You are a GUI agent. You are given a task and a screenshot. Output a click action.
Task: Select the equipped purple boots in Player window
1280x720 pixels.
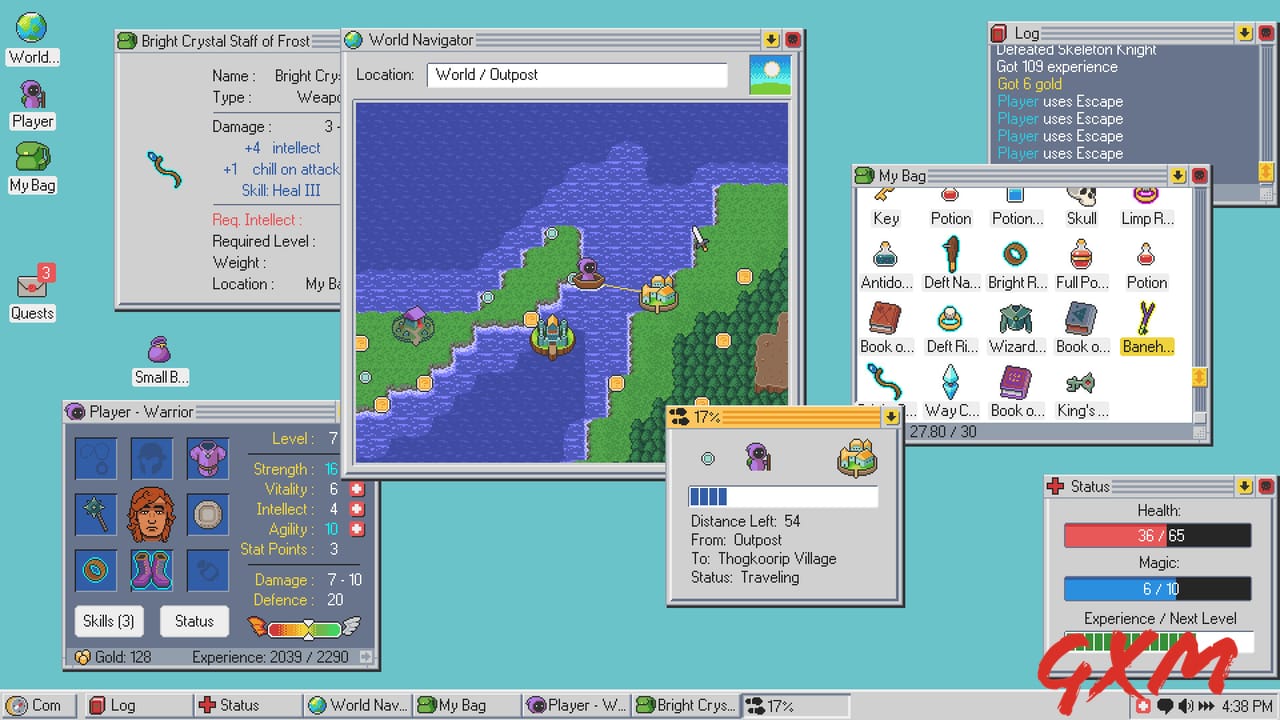151,571
